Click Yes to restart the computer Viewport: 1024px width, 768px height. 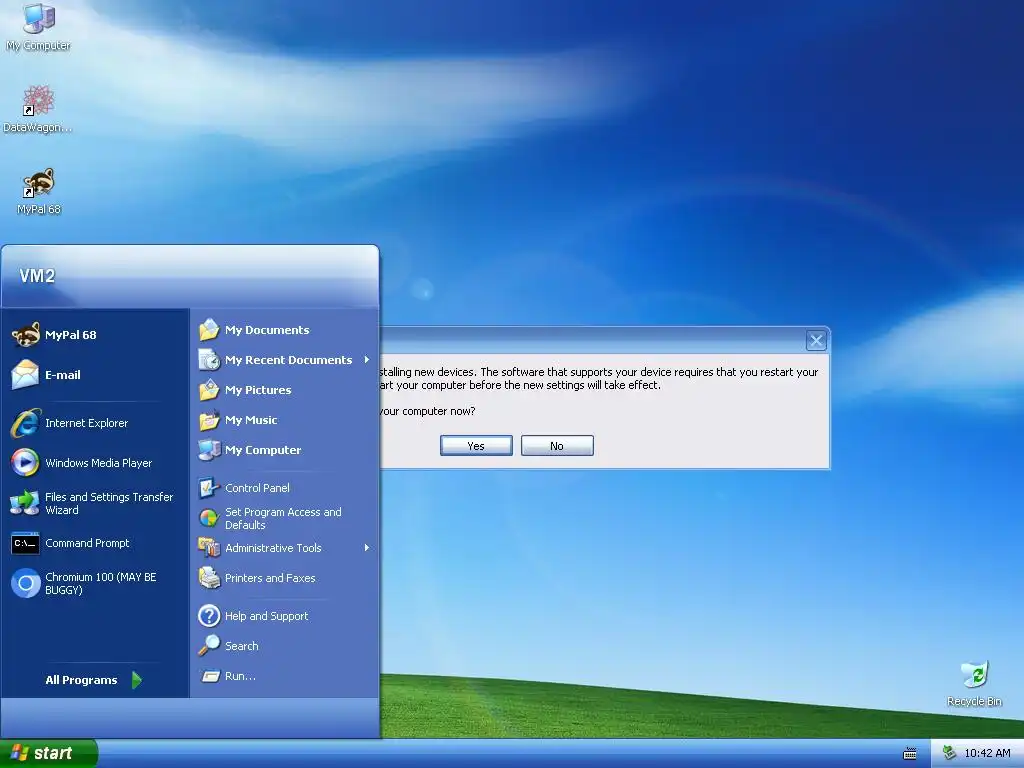point(476,445)
